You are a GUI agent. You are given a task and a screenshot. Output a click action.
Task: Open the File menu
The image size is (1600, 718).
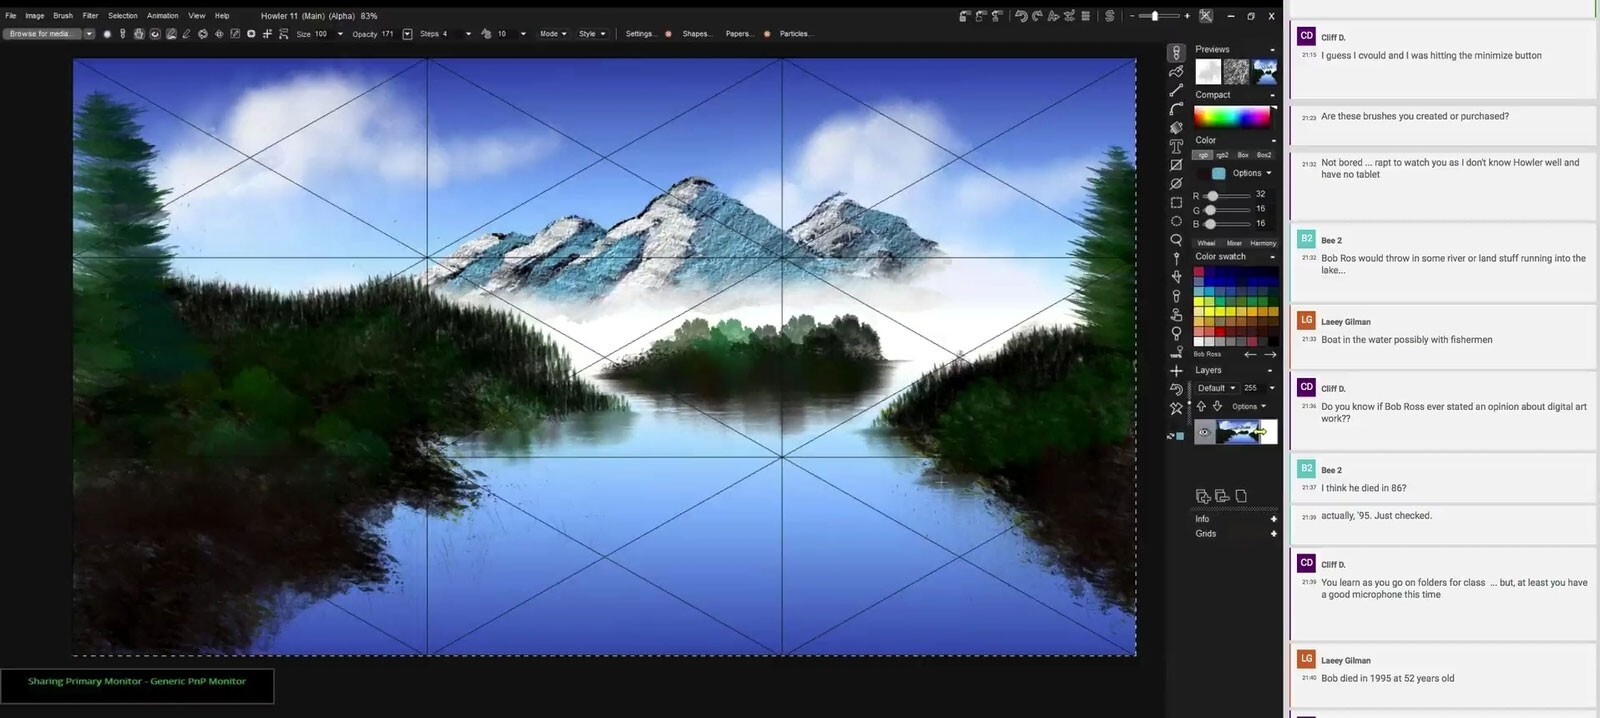pos(10,16)
